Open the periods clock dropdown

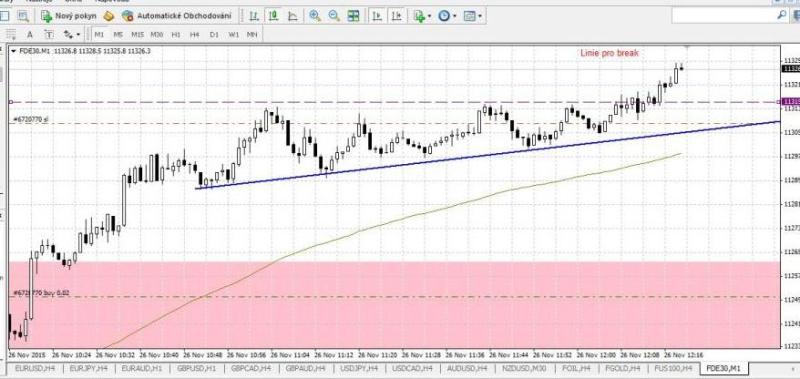(447, 16)
